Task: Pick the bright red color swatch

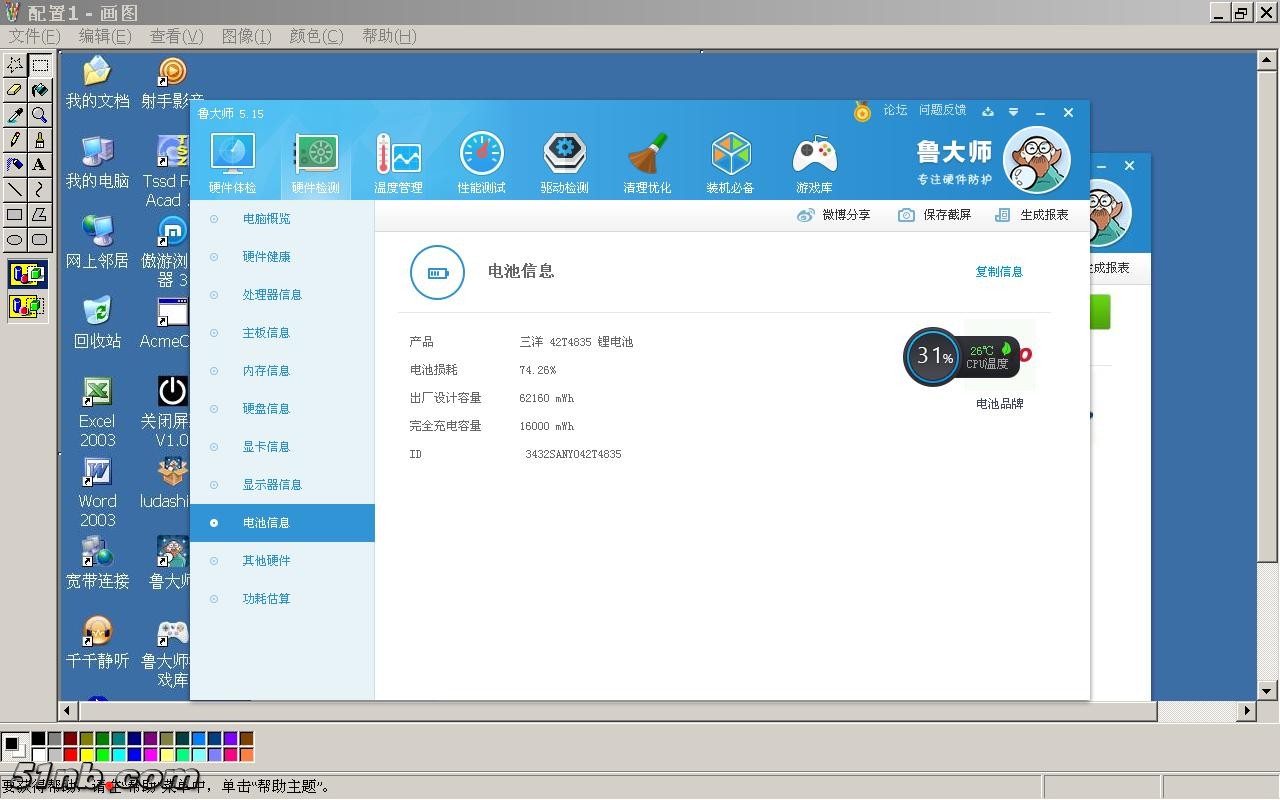Action: [x=70, y=755]
